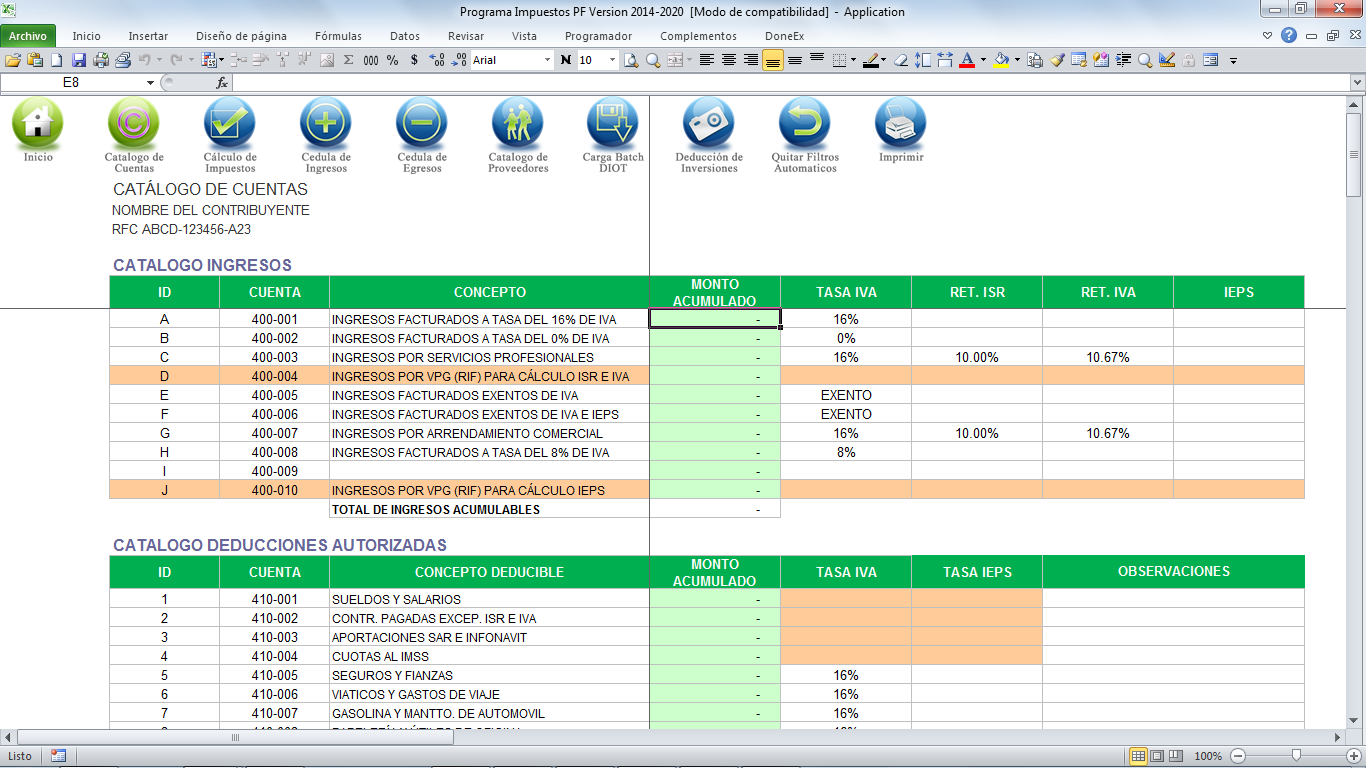Click the Imprimir printer icon
Screen dimensions: 1366x768
tap(901, 124)
